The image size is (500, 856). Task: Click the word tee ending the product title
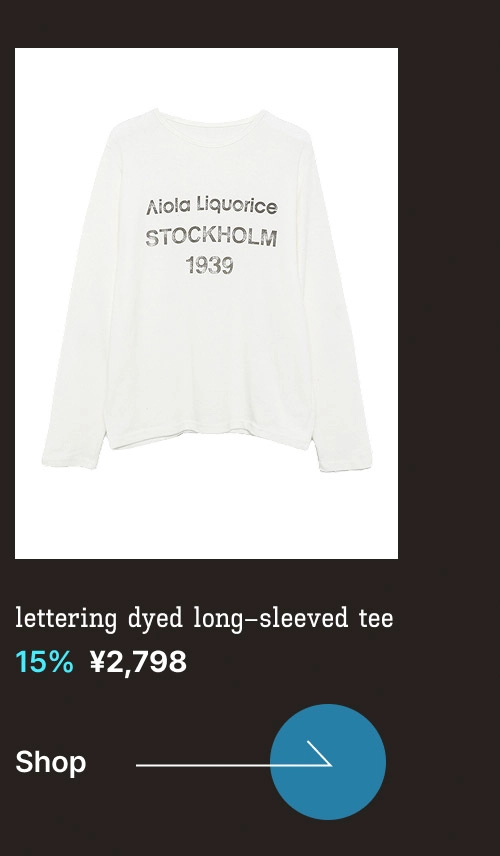(x=376, y=619)
